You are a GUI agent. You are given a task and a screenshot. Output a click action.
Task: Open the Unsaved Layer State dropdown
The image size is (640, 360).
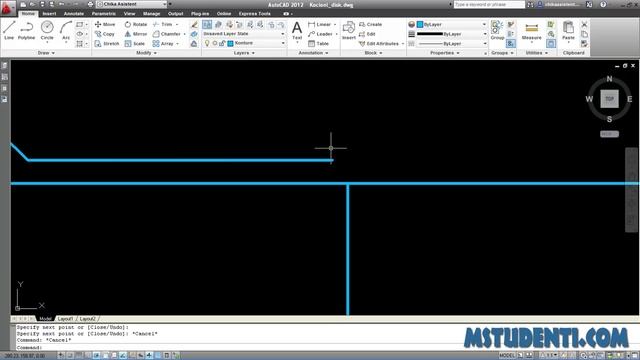[244, 33]
